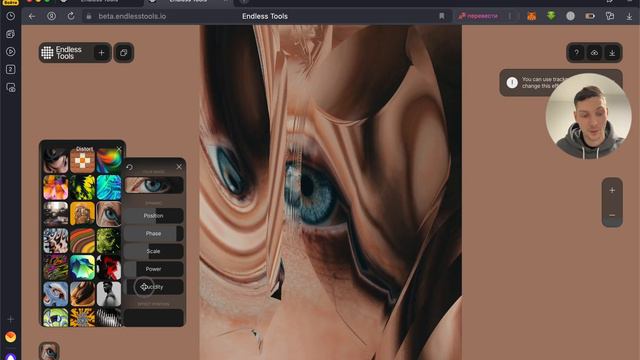Select the cyan feather preset

coord(109,187)
